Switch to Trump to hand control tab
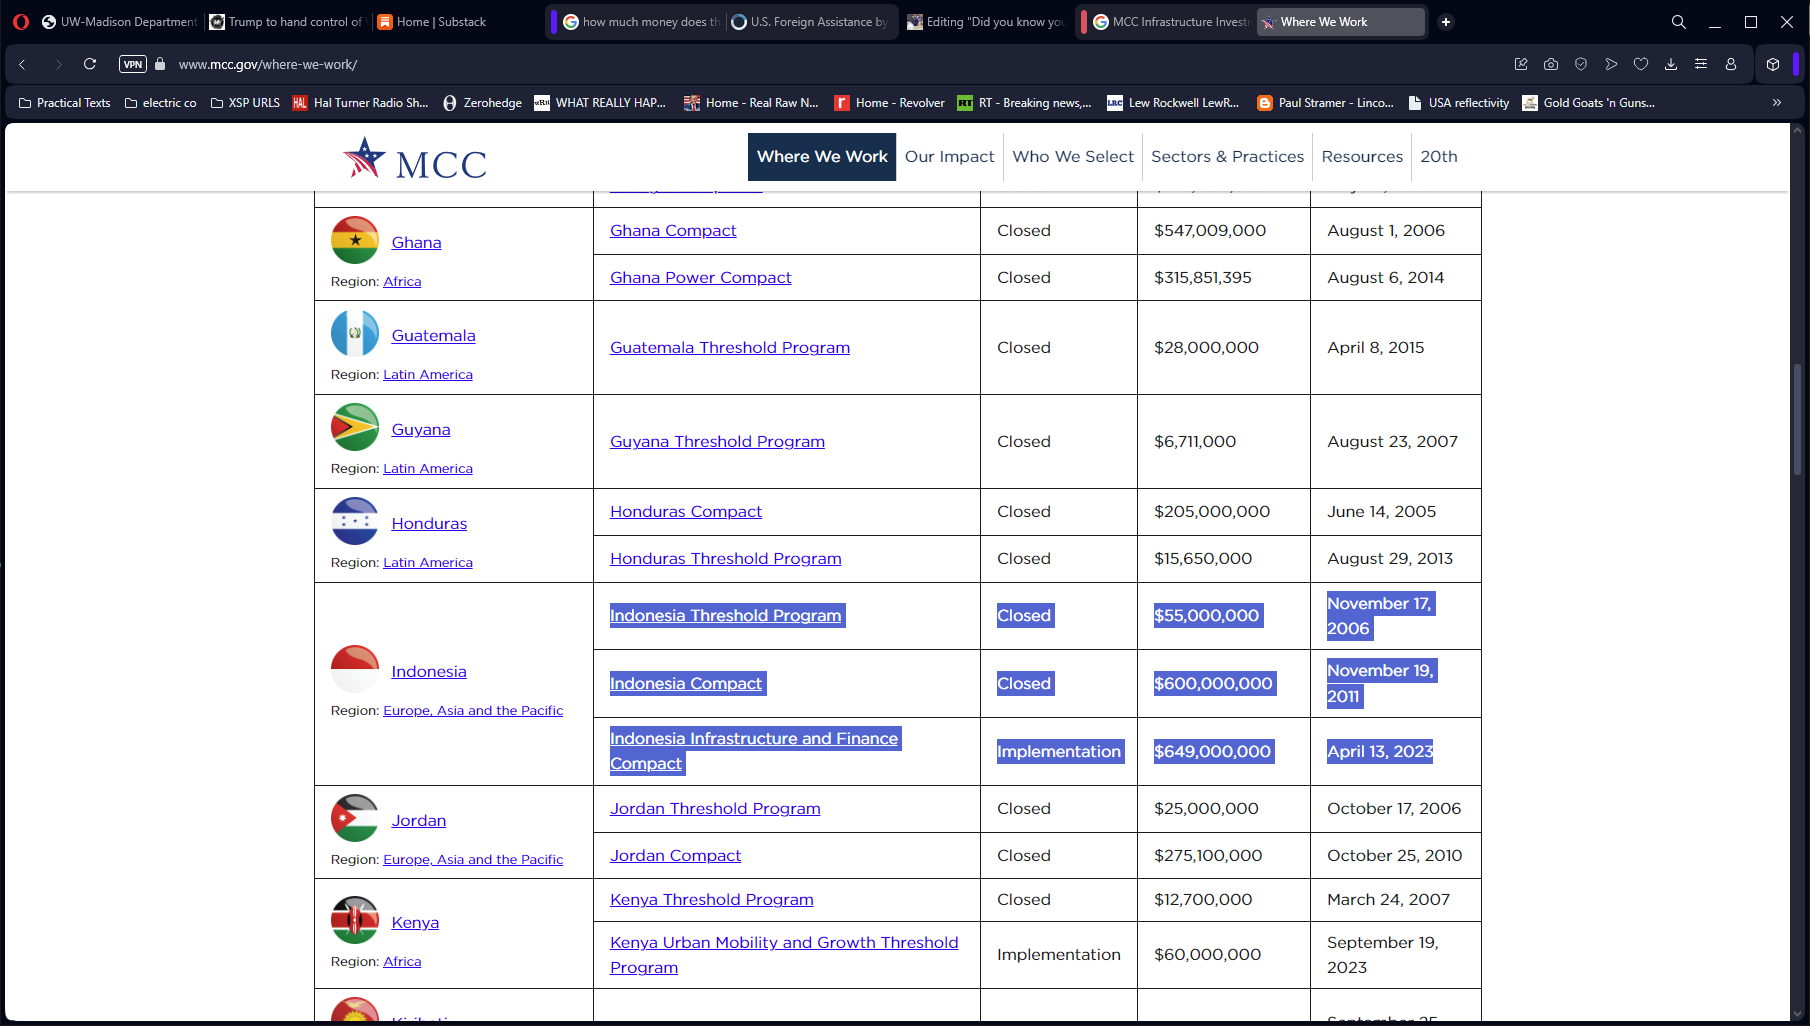Viewport: 1810px width, 1026px height. click(x=287, y=22)
